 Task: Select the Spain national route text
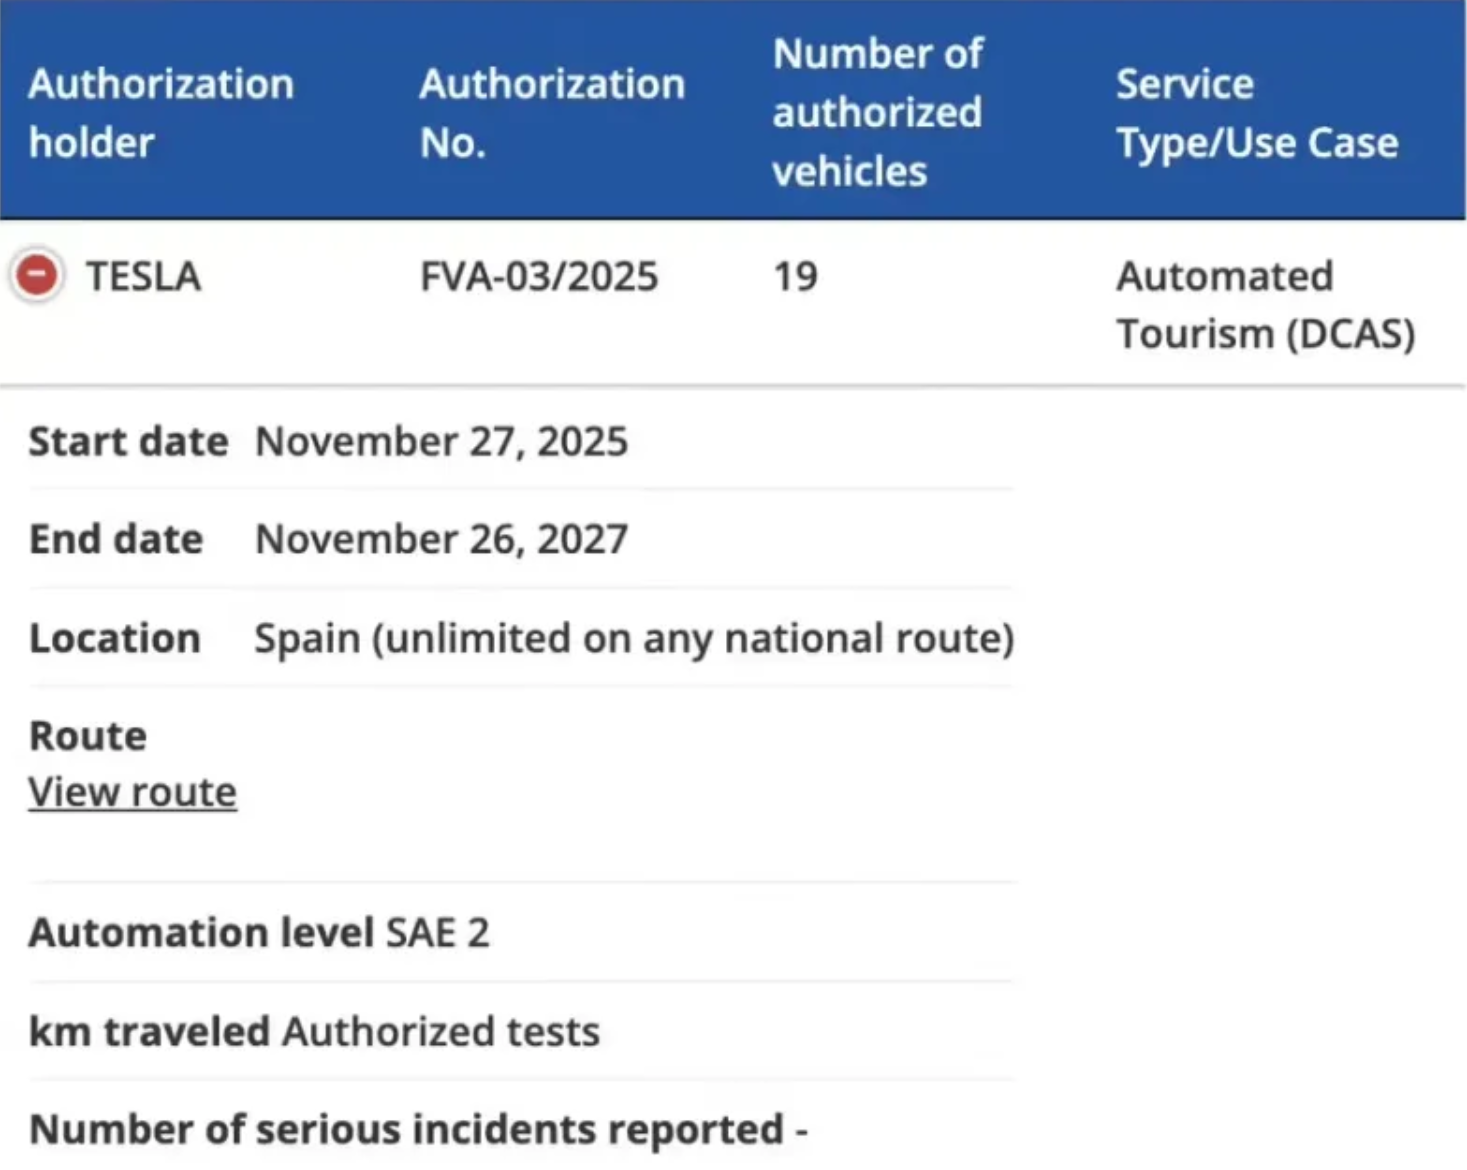tap(634, 638)
